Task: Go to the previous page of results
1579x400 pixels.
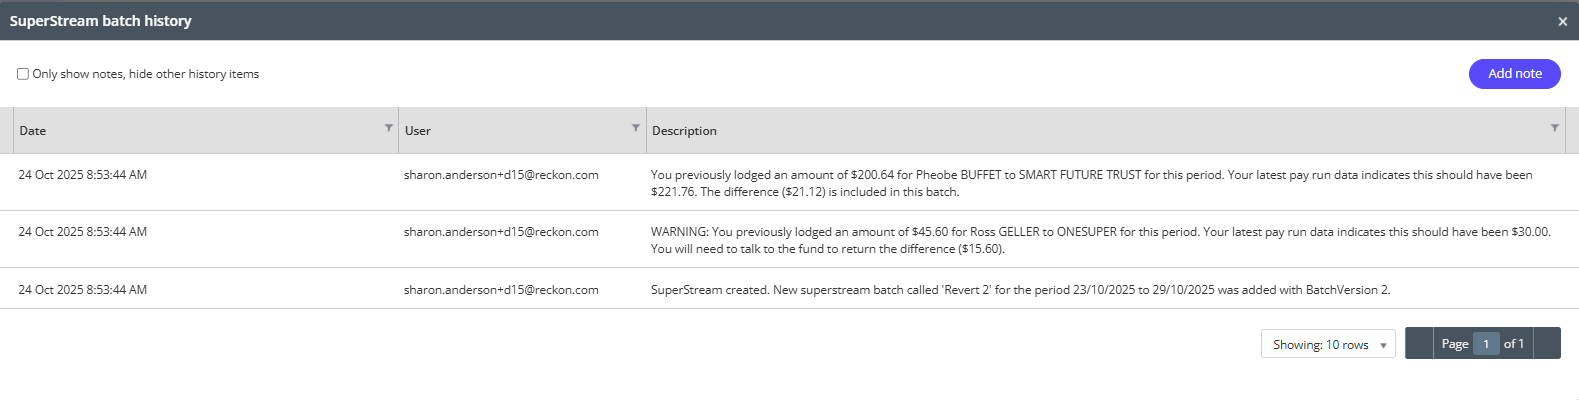Action: [1419, 343]
